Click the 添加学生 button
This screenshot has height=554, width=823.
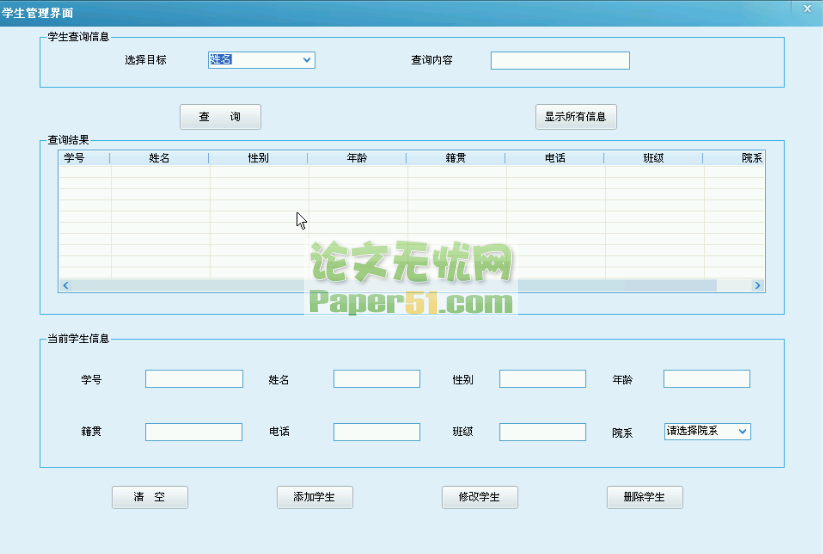[x=314, y=497]
